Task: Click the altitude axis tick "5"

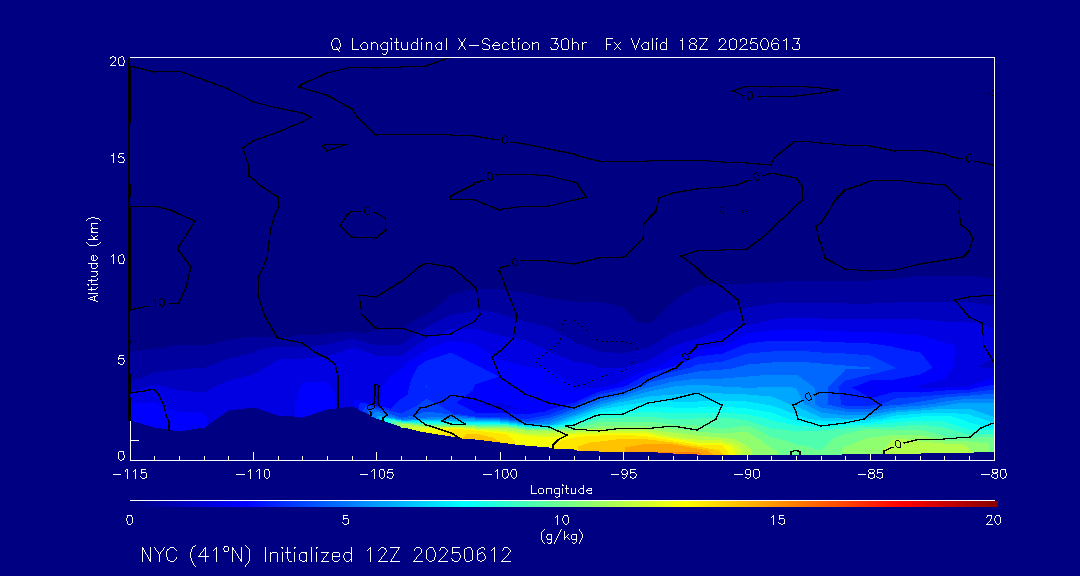Action: (121, 360)
